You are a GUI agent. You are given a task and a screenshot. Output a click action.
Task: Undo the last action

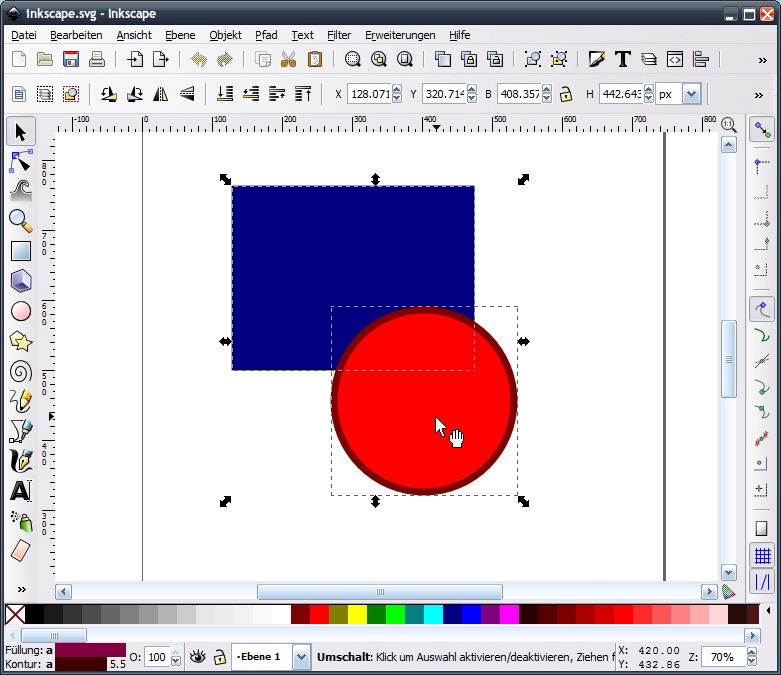click(199, 59)
